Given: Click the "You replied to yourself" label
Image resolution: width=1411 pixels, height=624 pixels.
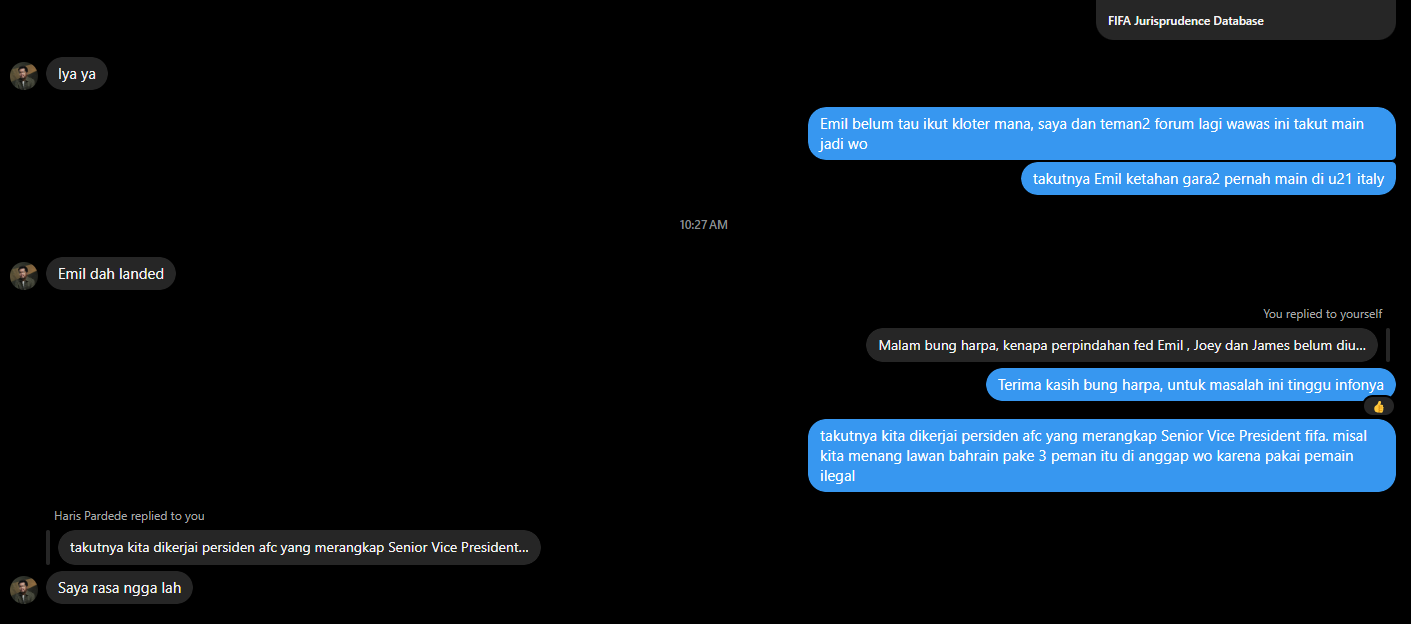Looking at the screenshot, I should tap(1322, 314).
